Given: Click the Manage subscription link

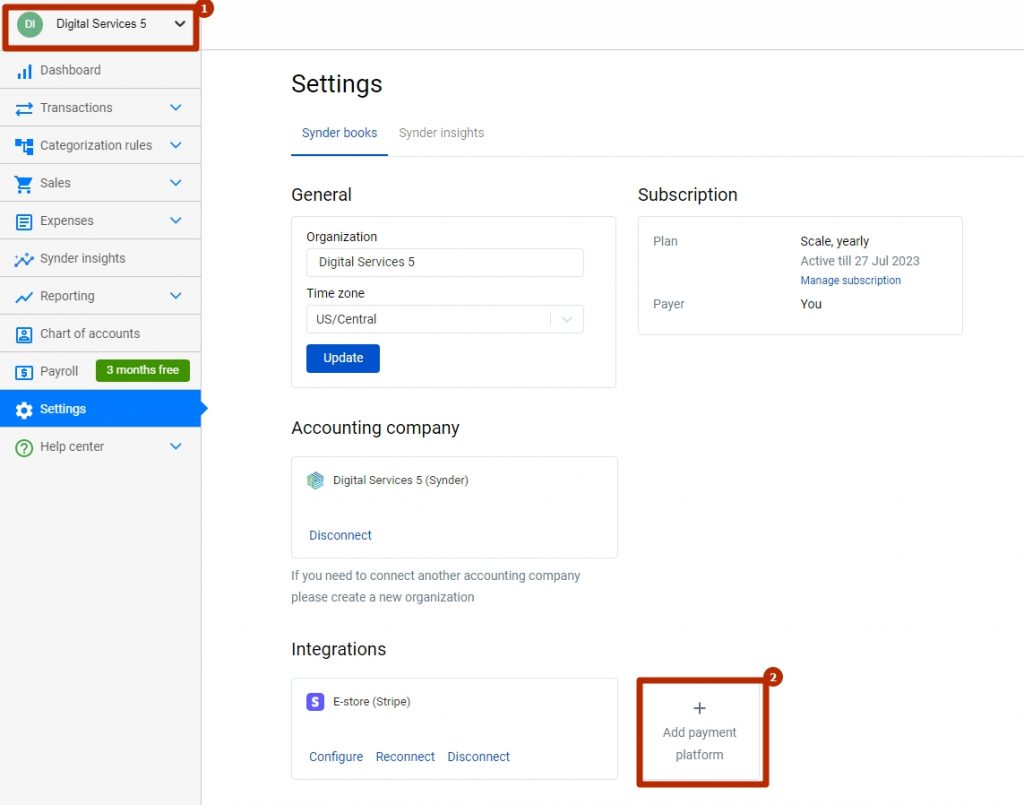Looking at the screenshot, I should click(850, 281).
